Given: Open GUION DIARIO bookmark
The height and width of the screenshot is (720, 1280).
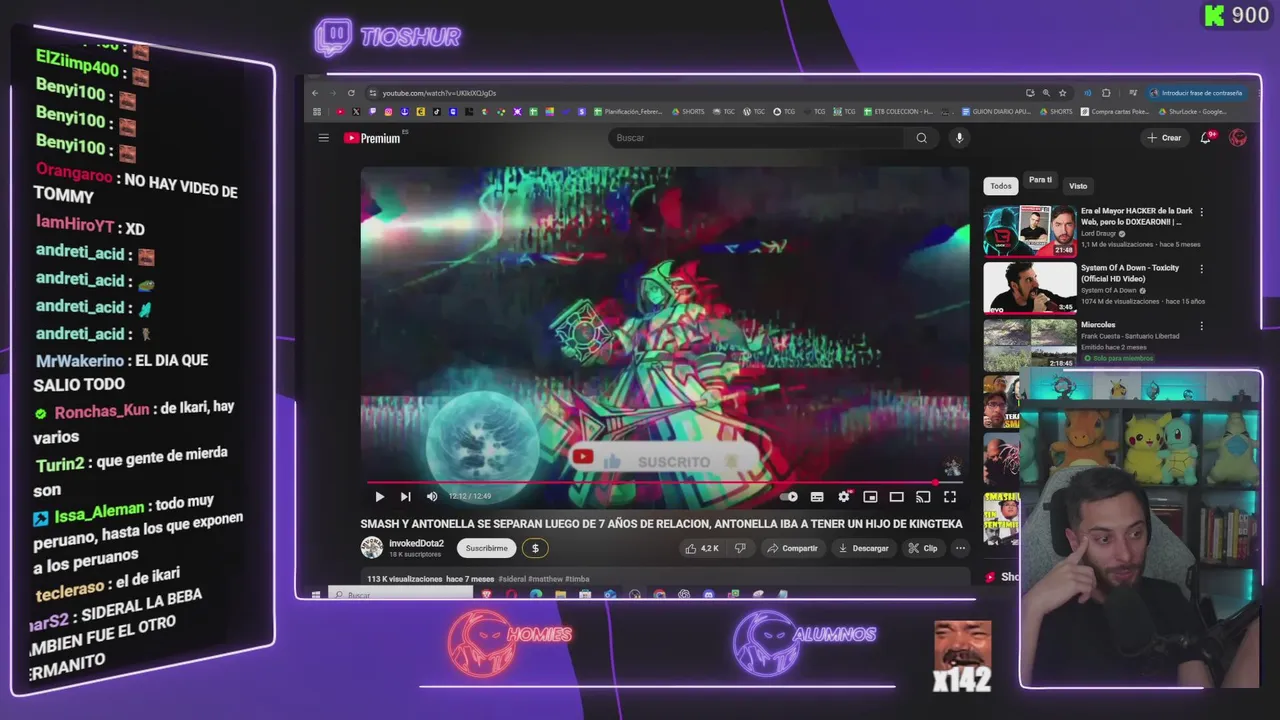Looking at the screenshot, I should pos(995,112).
